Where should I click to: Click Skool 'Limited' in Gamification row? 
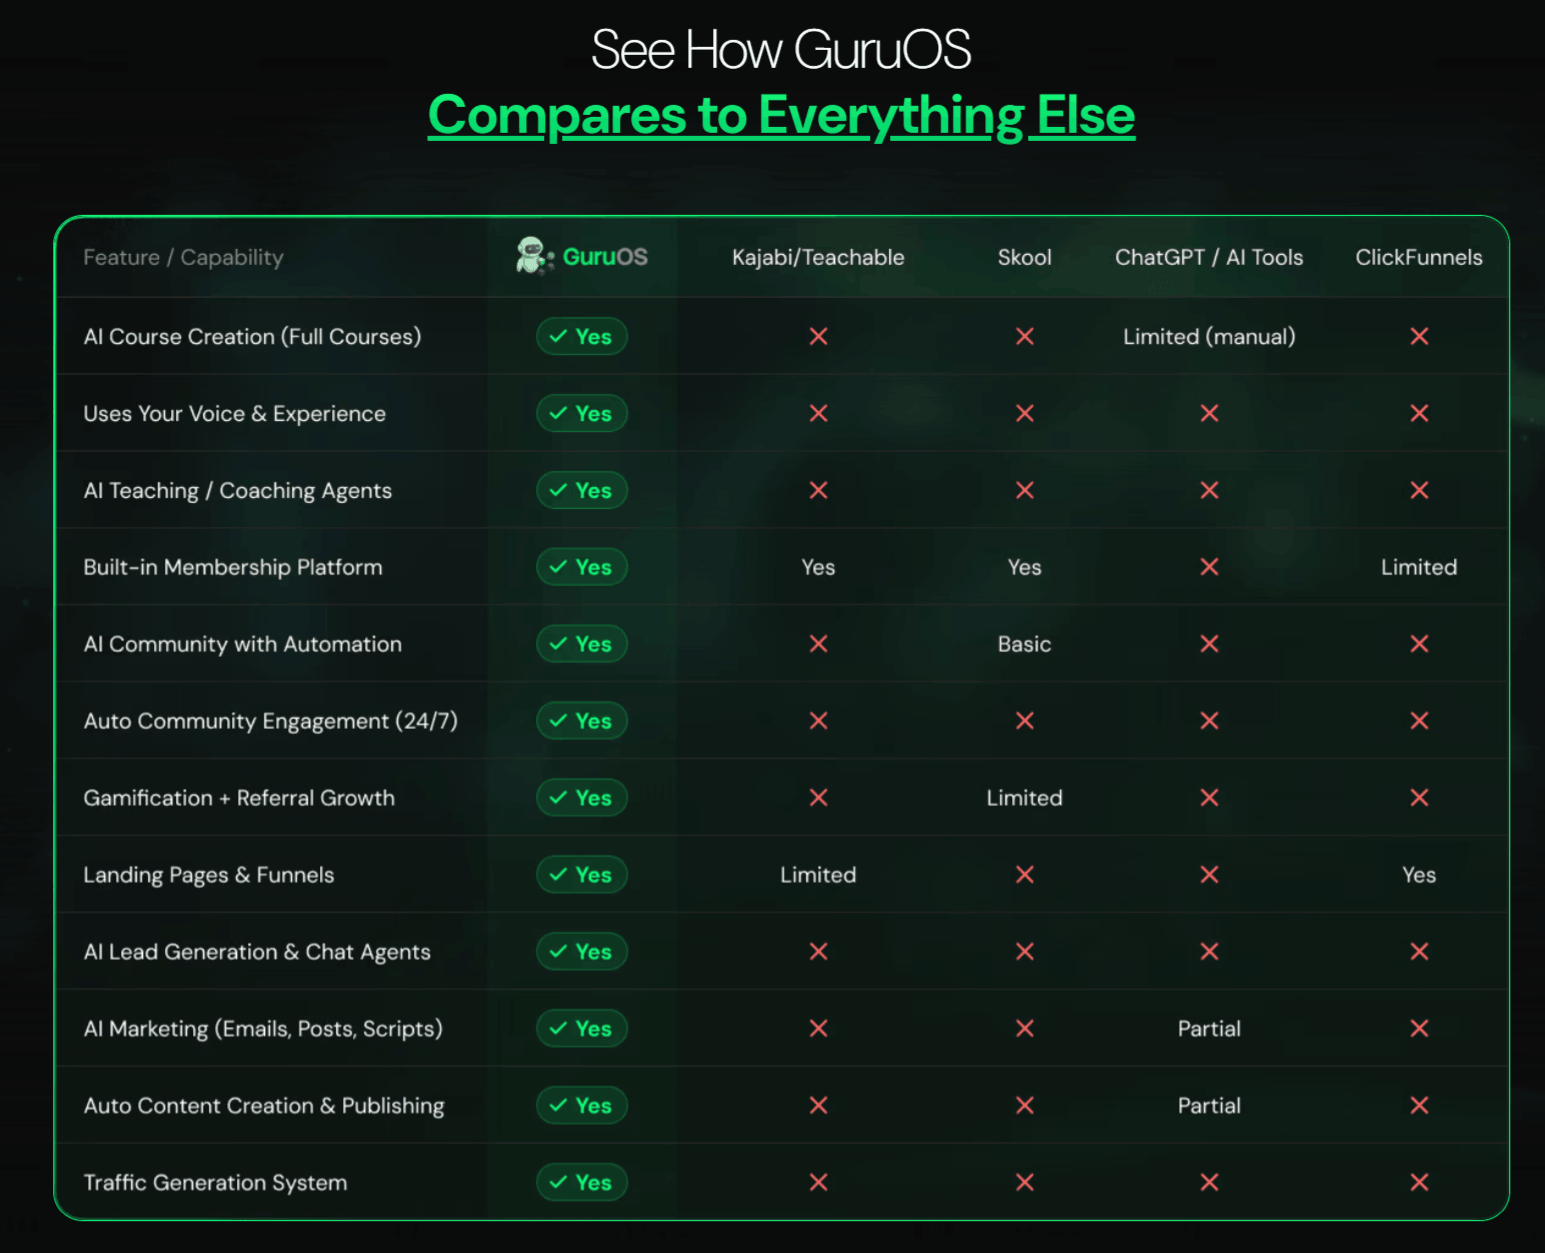click(x=1024, y=798)
